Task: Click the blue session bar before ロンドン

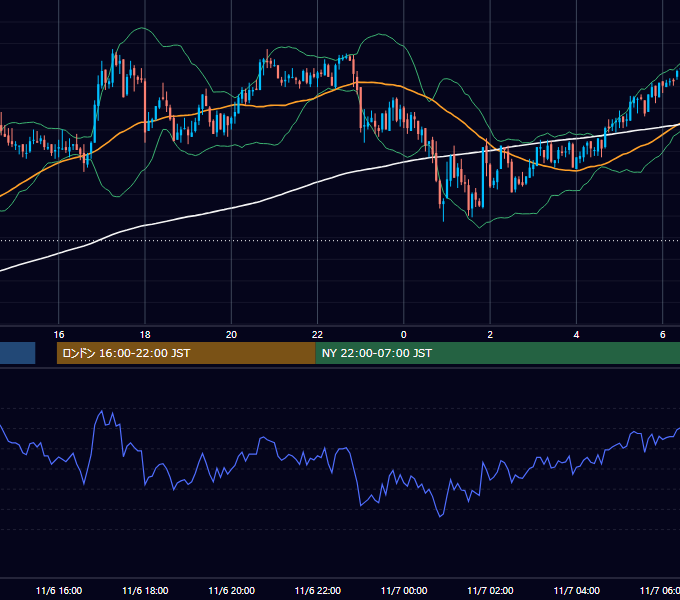Action: coord(17,353)
